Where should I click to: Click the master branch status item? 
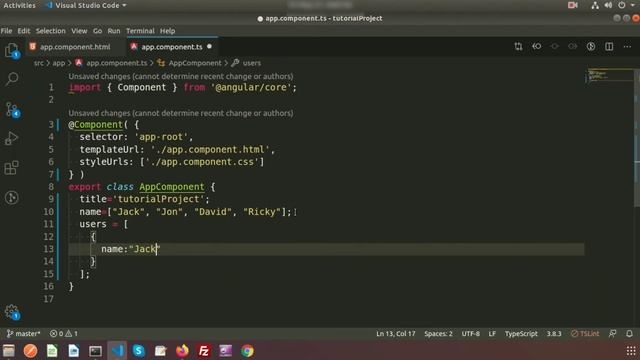pyautogui.click(x=23, y=333)
